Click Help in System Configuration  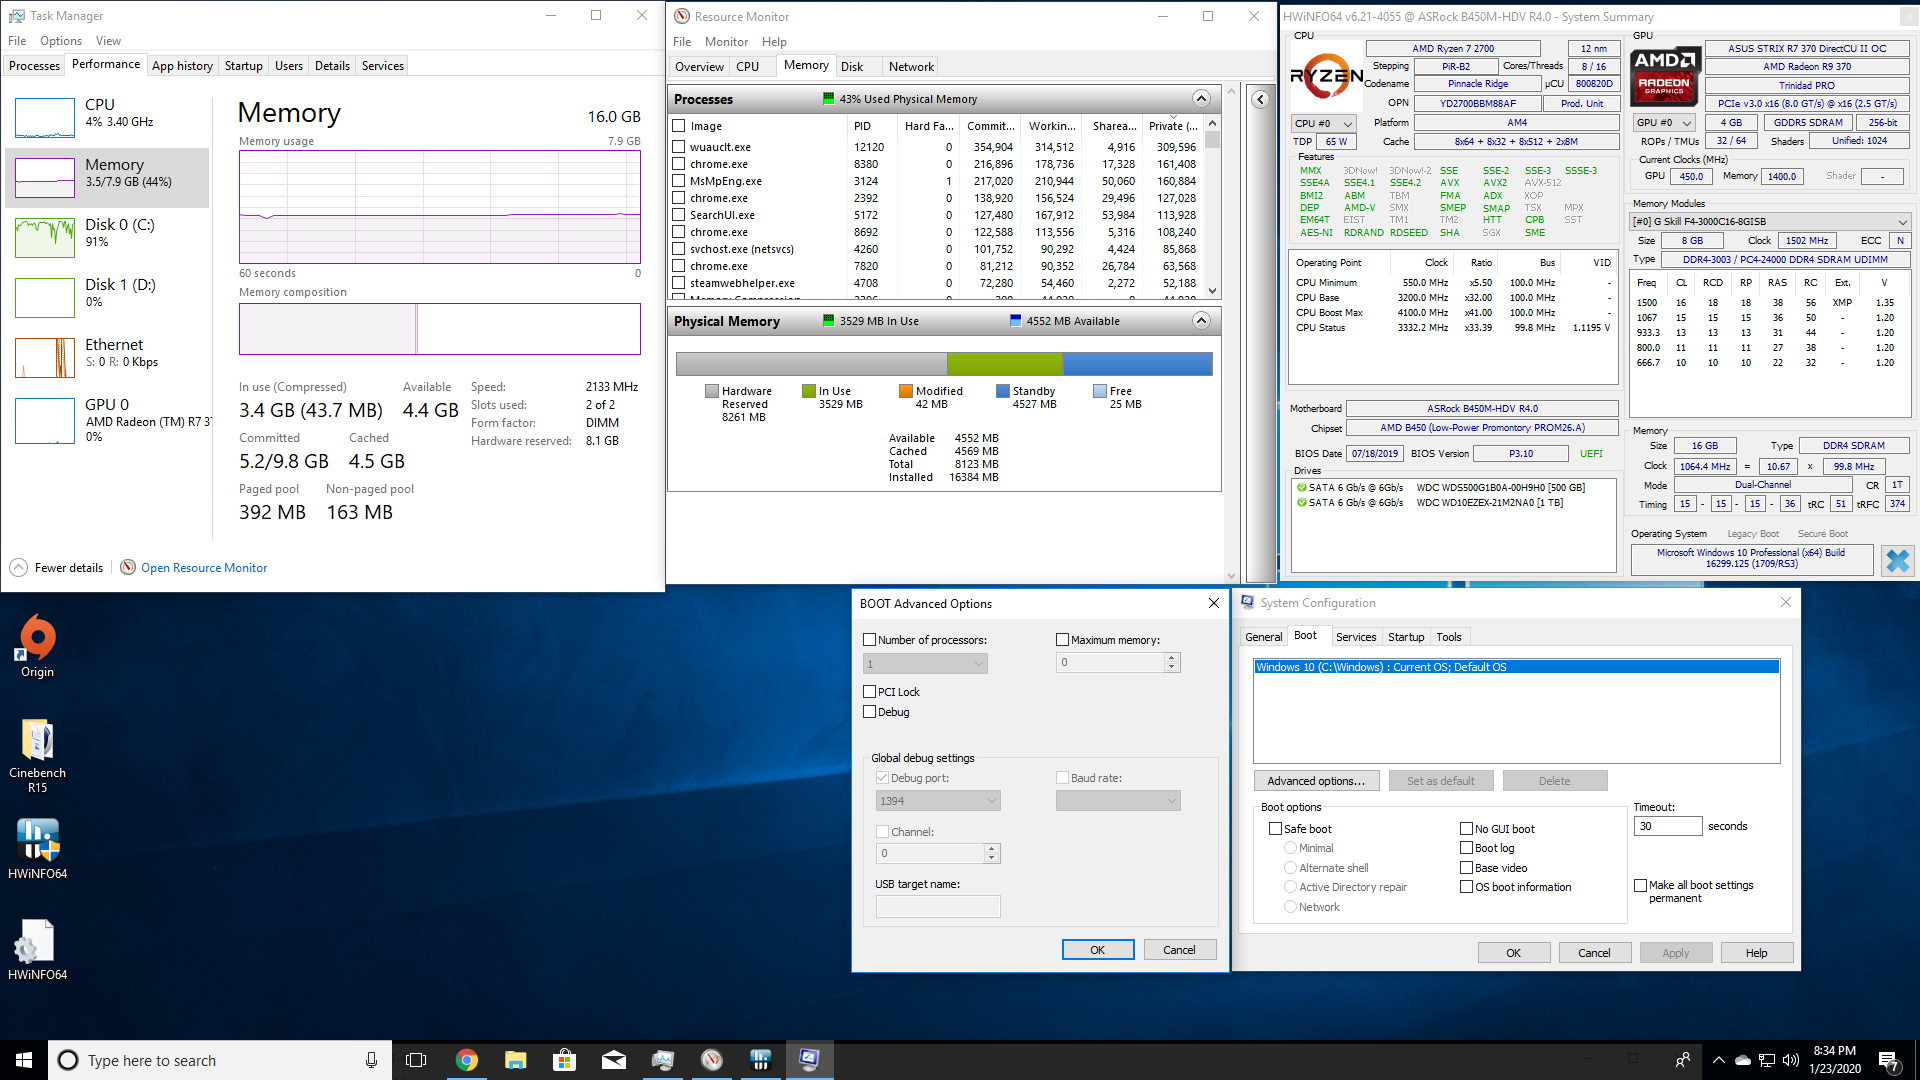pyautogui.click(x=1756, y=953)
